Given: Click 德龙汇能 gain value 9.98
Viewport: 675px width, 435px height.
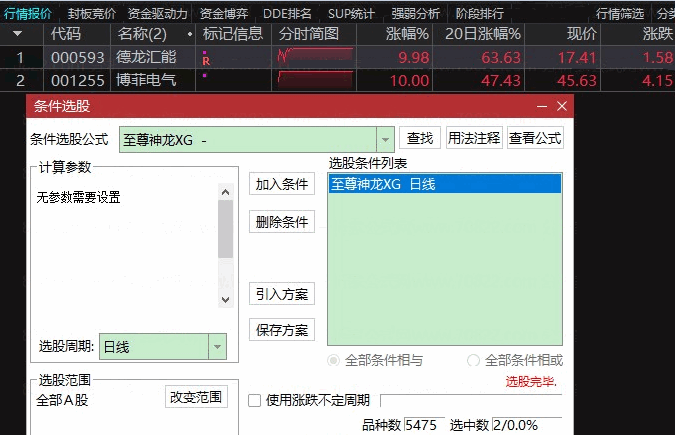Looking at the screenshot, I should [413, 57].
